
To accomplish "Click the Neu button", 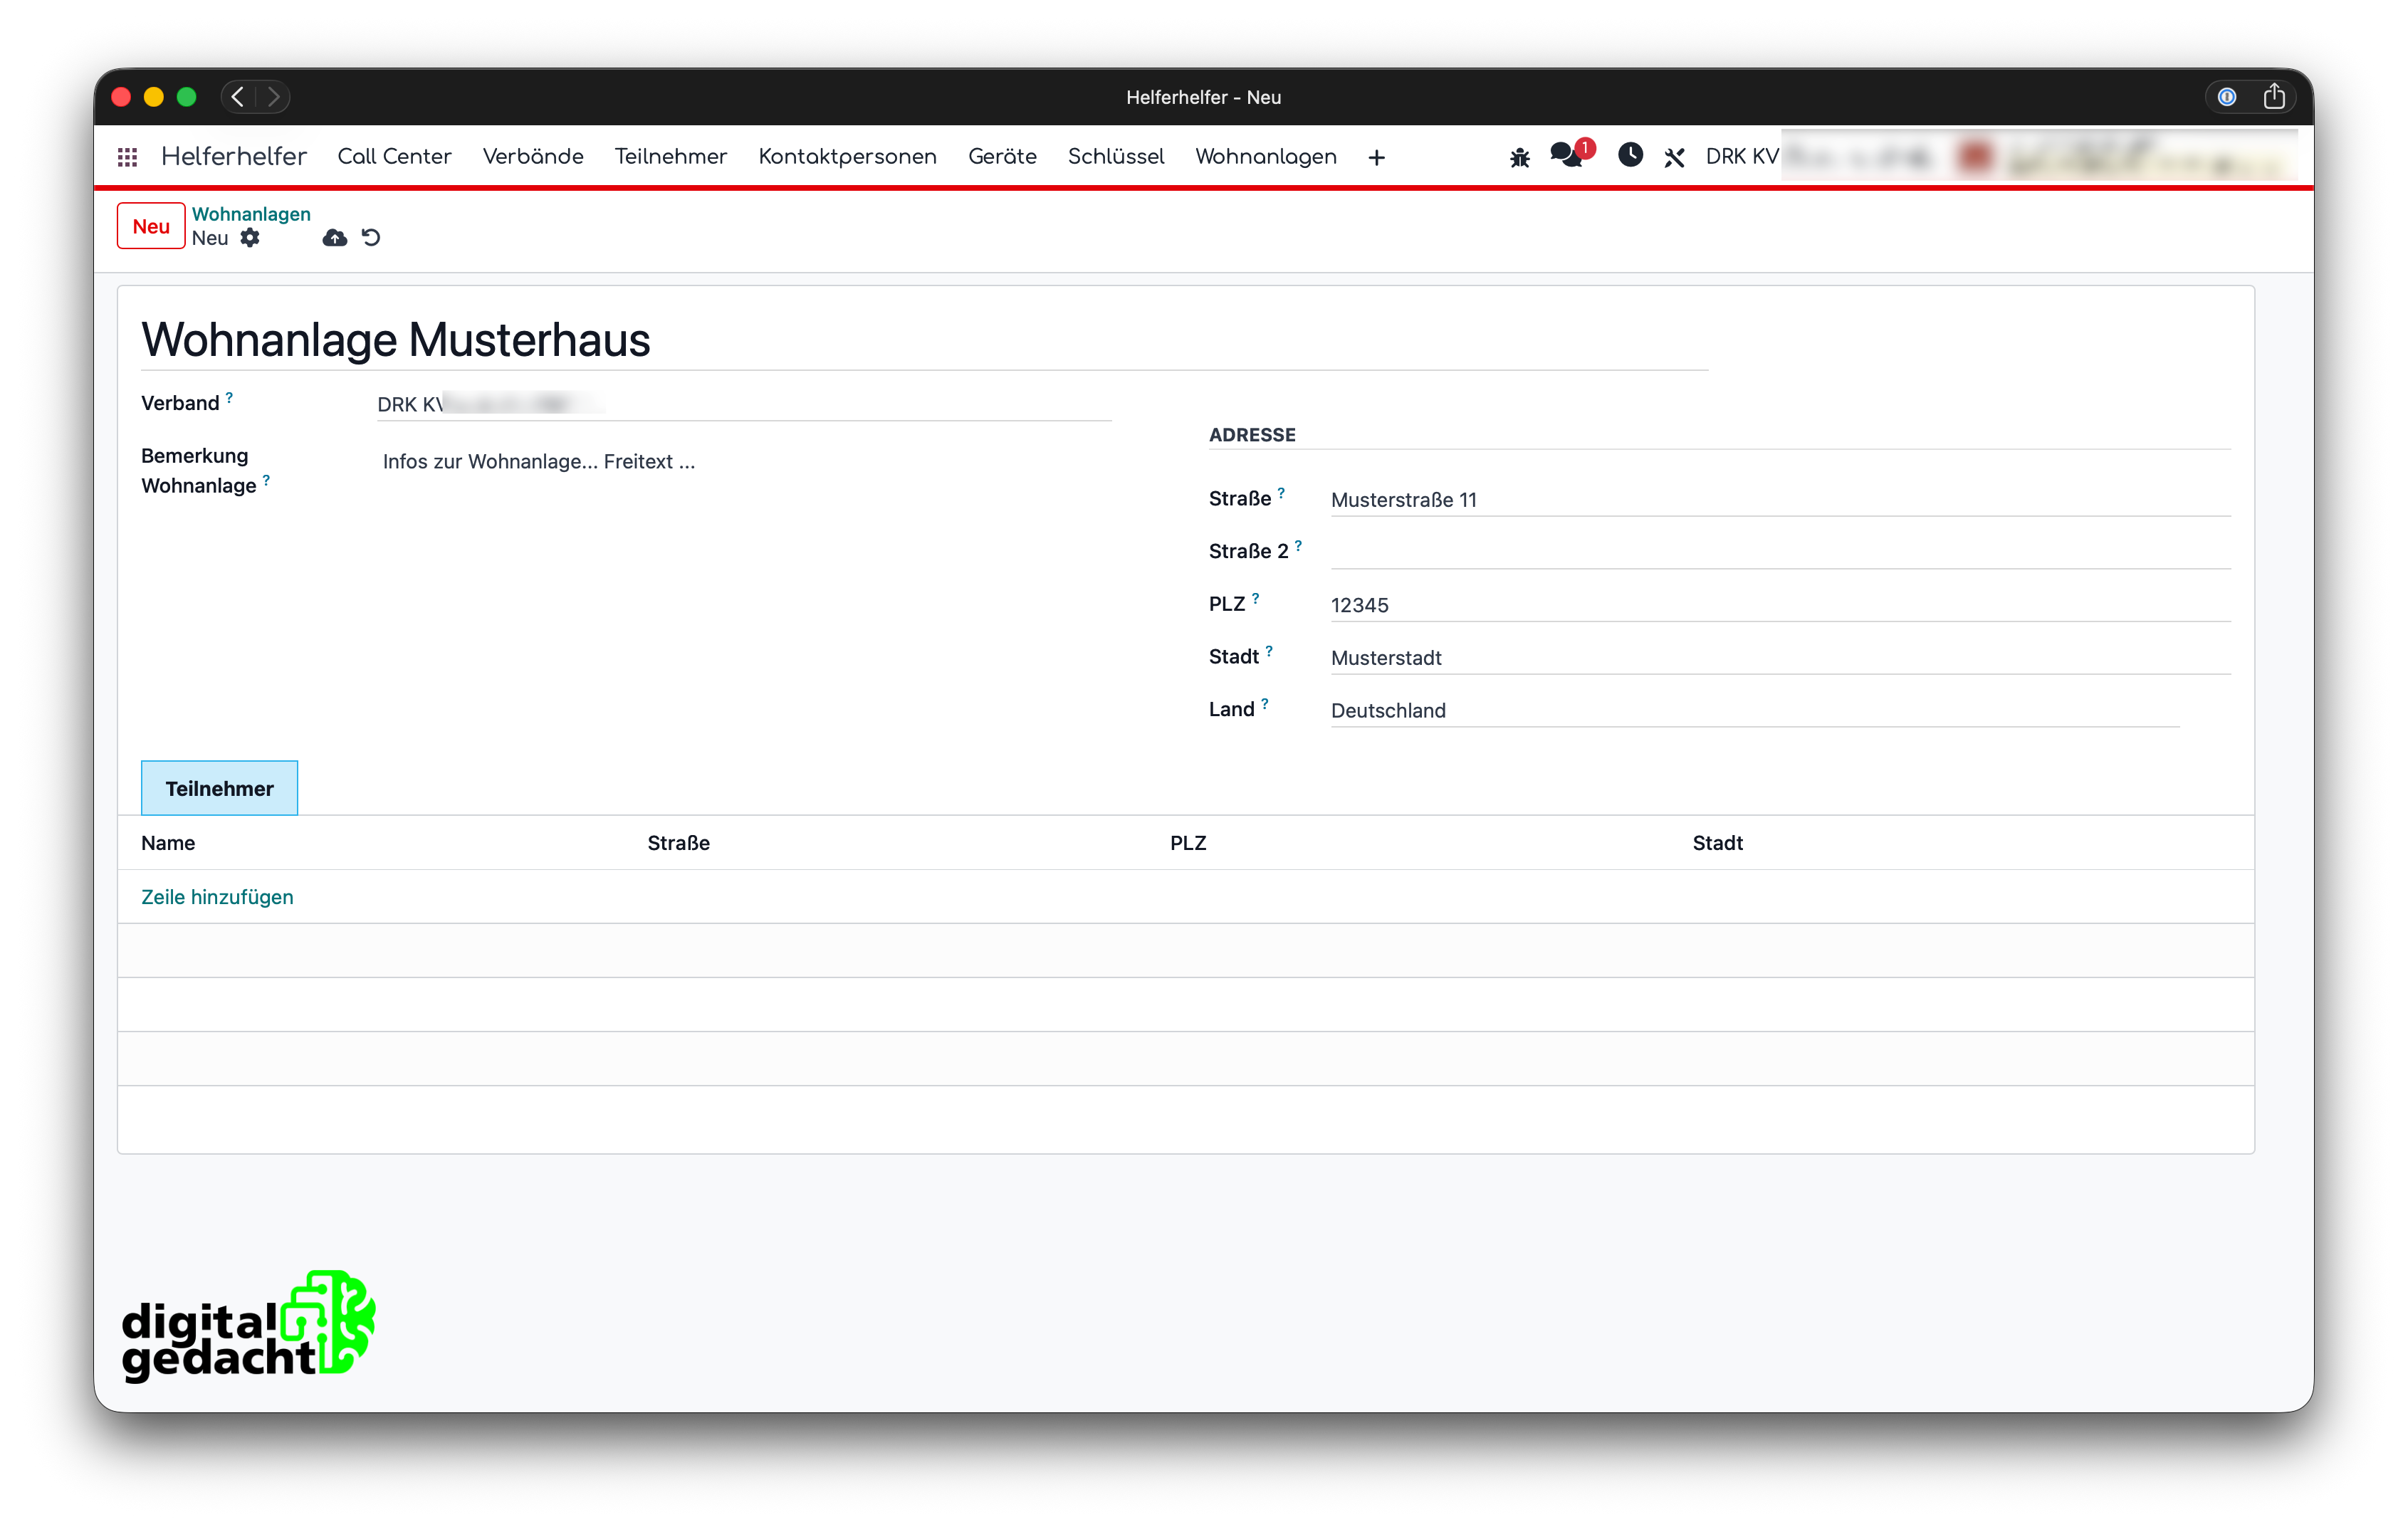I will [x=151, y=226].
